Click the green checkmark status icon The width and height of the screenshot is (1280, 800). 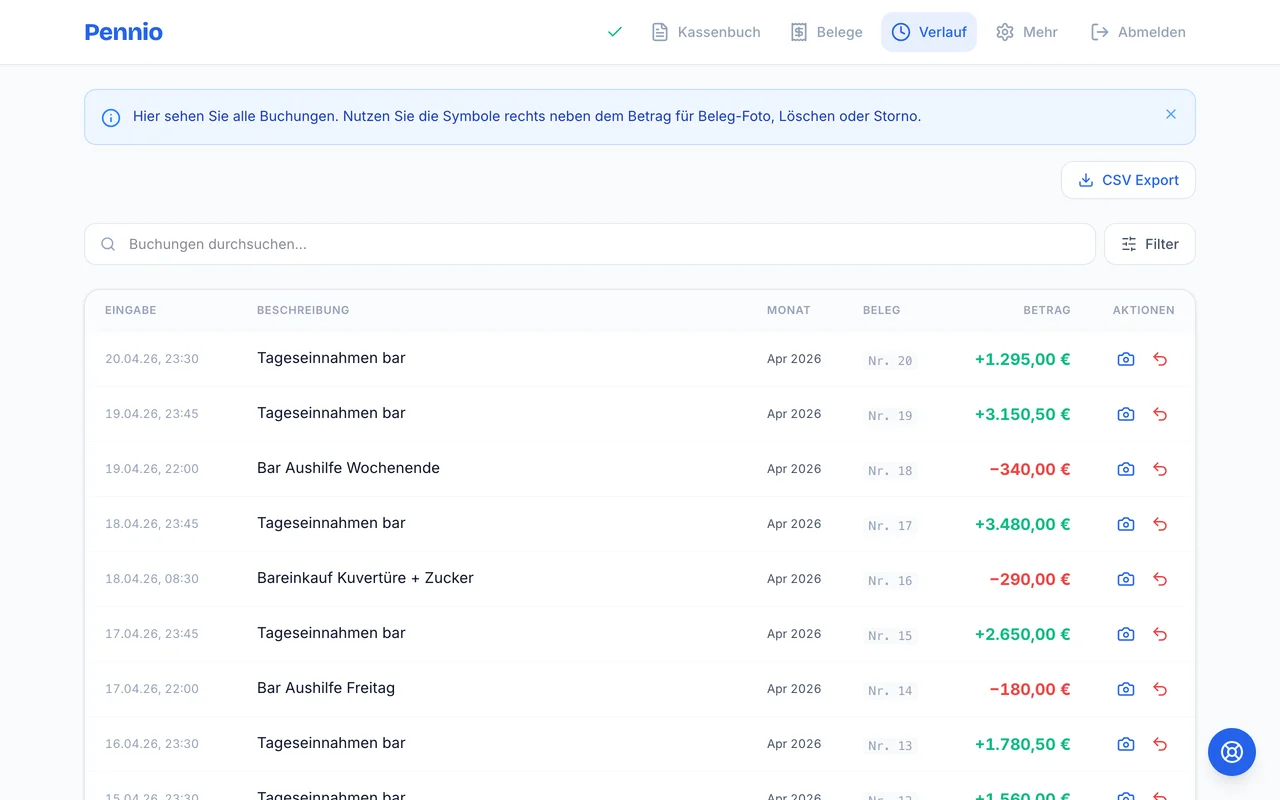615,32
